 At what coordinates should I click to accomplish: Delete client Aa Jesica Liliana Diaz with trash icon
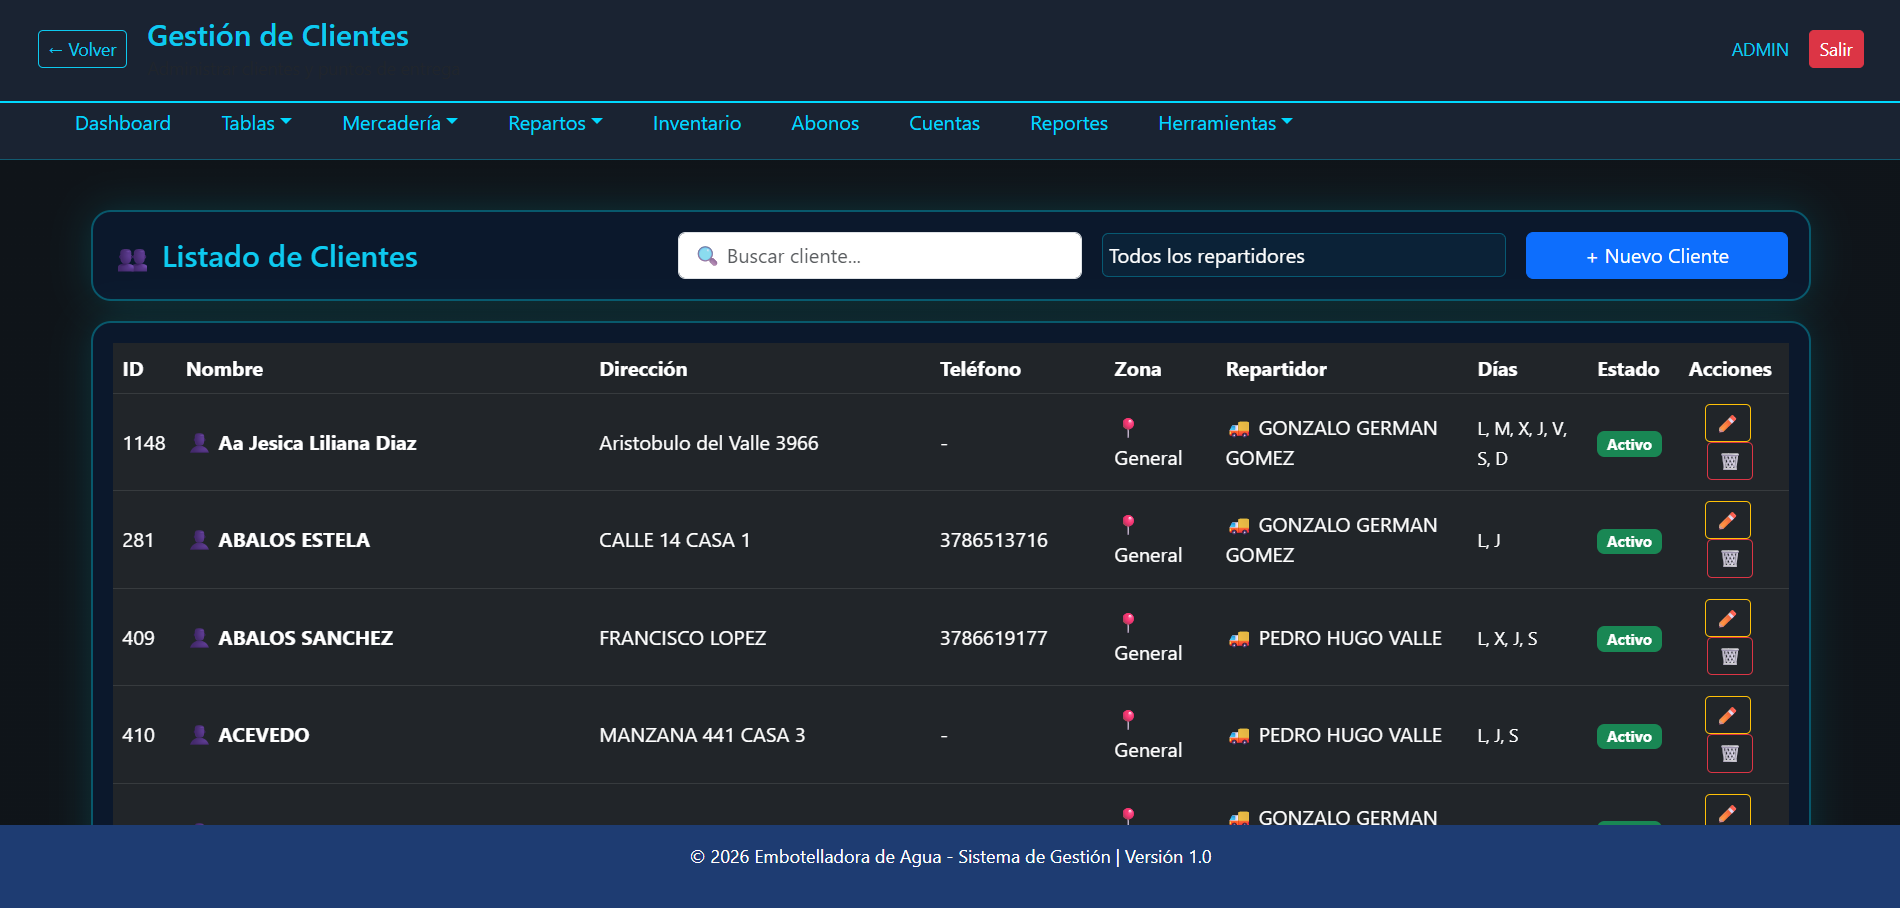click(x=1729, y=461)
